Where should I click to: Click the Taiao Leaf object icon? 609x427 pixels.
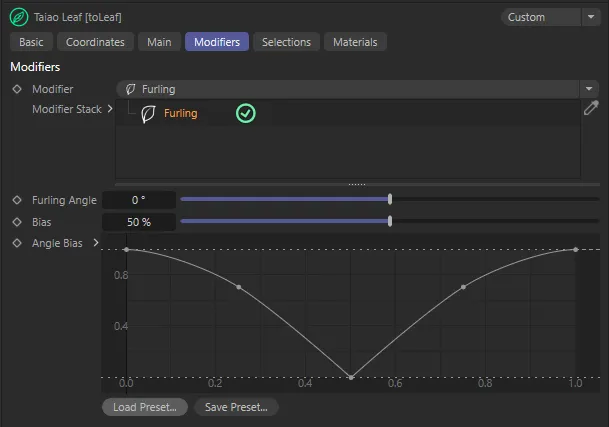18,17
